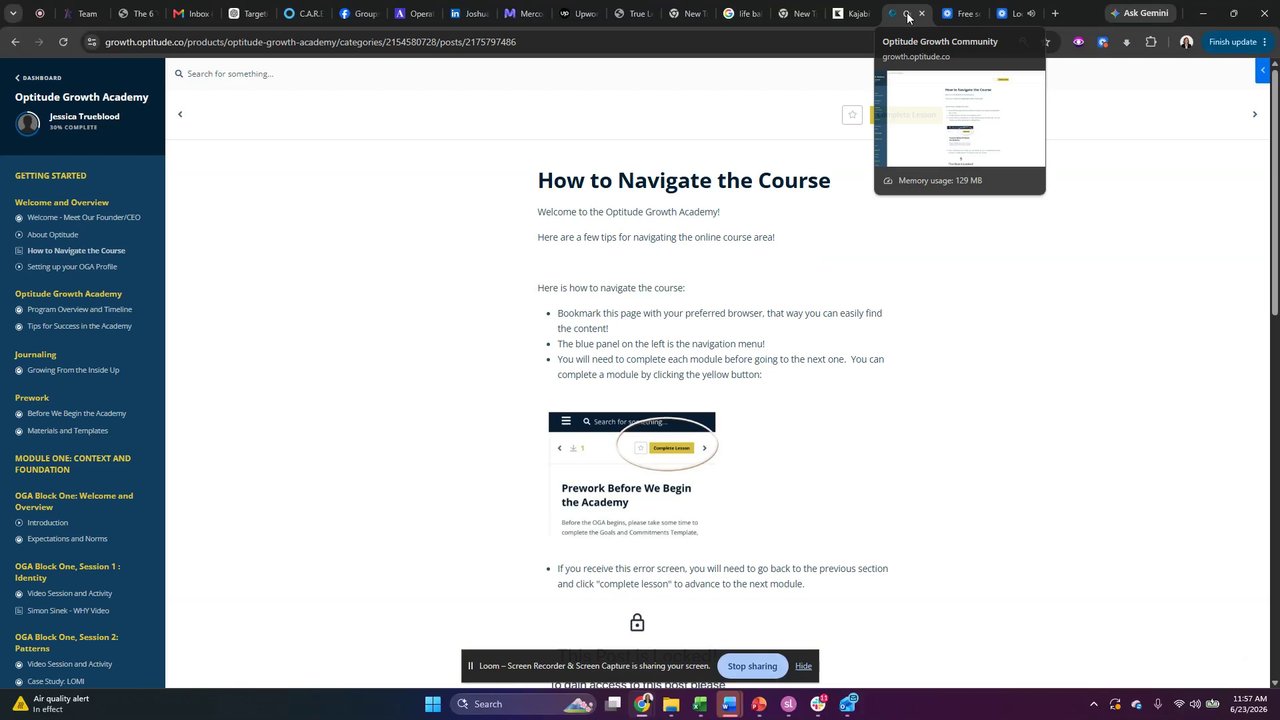The height and width of the screenshot is (720, 1280).
Task: Switch to the Facebook Group tab
Action: 357,13
